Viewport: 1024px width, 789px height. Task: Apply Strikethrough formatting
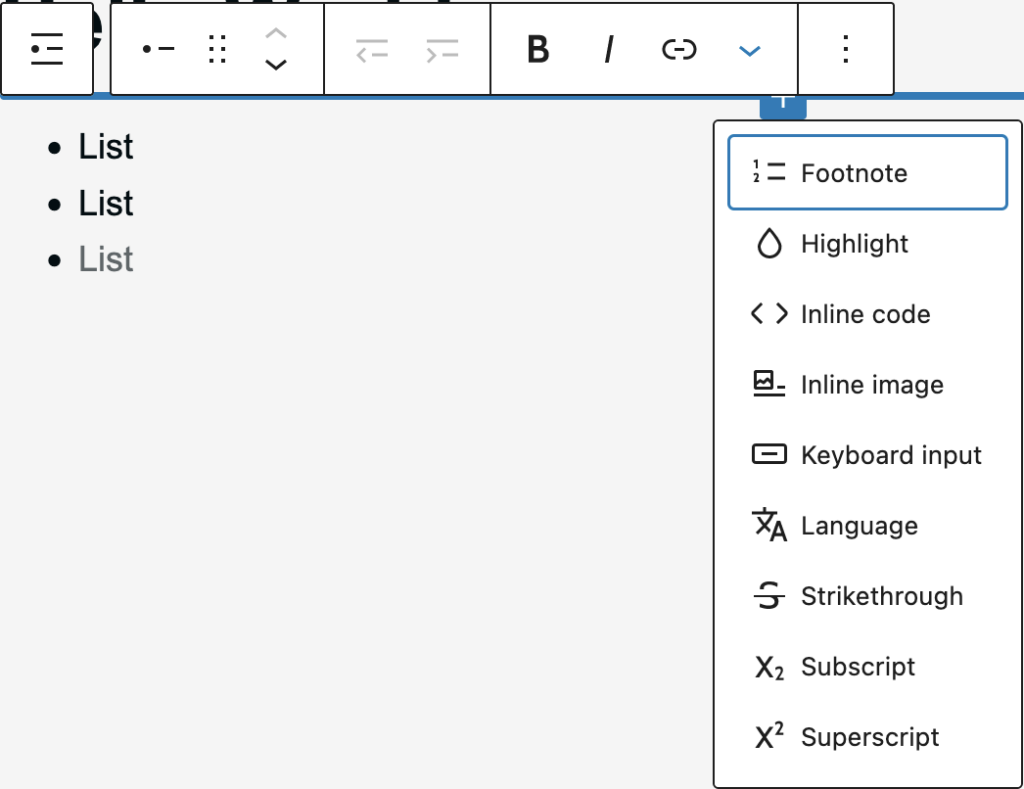868,596
